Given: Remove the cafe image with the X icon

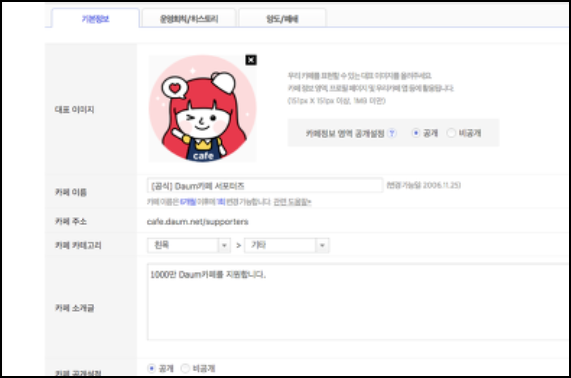Looking at the screenshot, I should (251, 60).
